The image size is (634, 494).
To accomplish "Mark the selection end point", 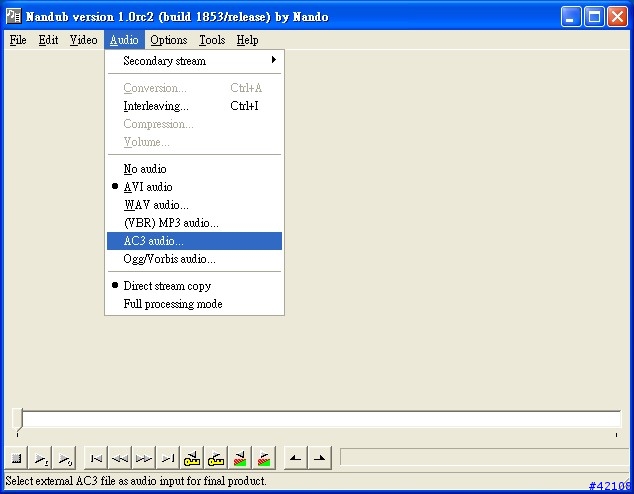I will tap(320, 458).
